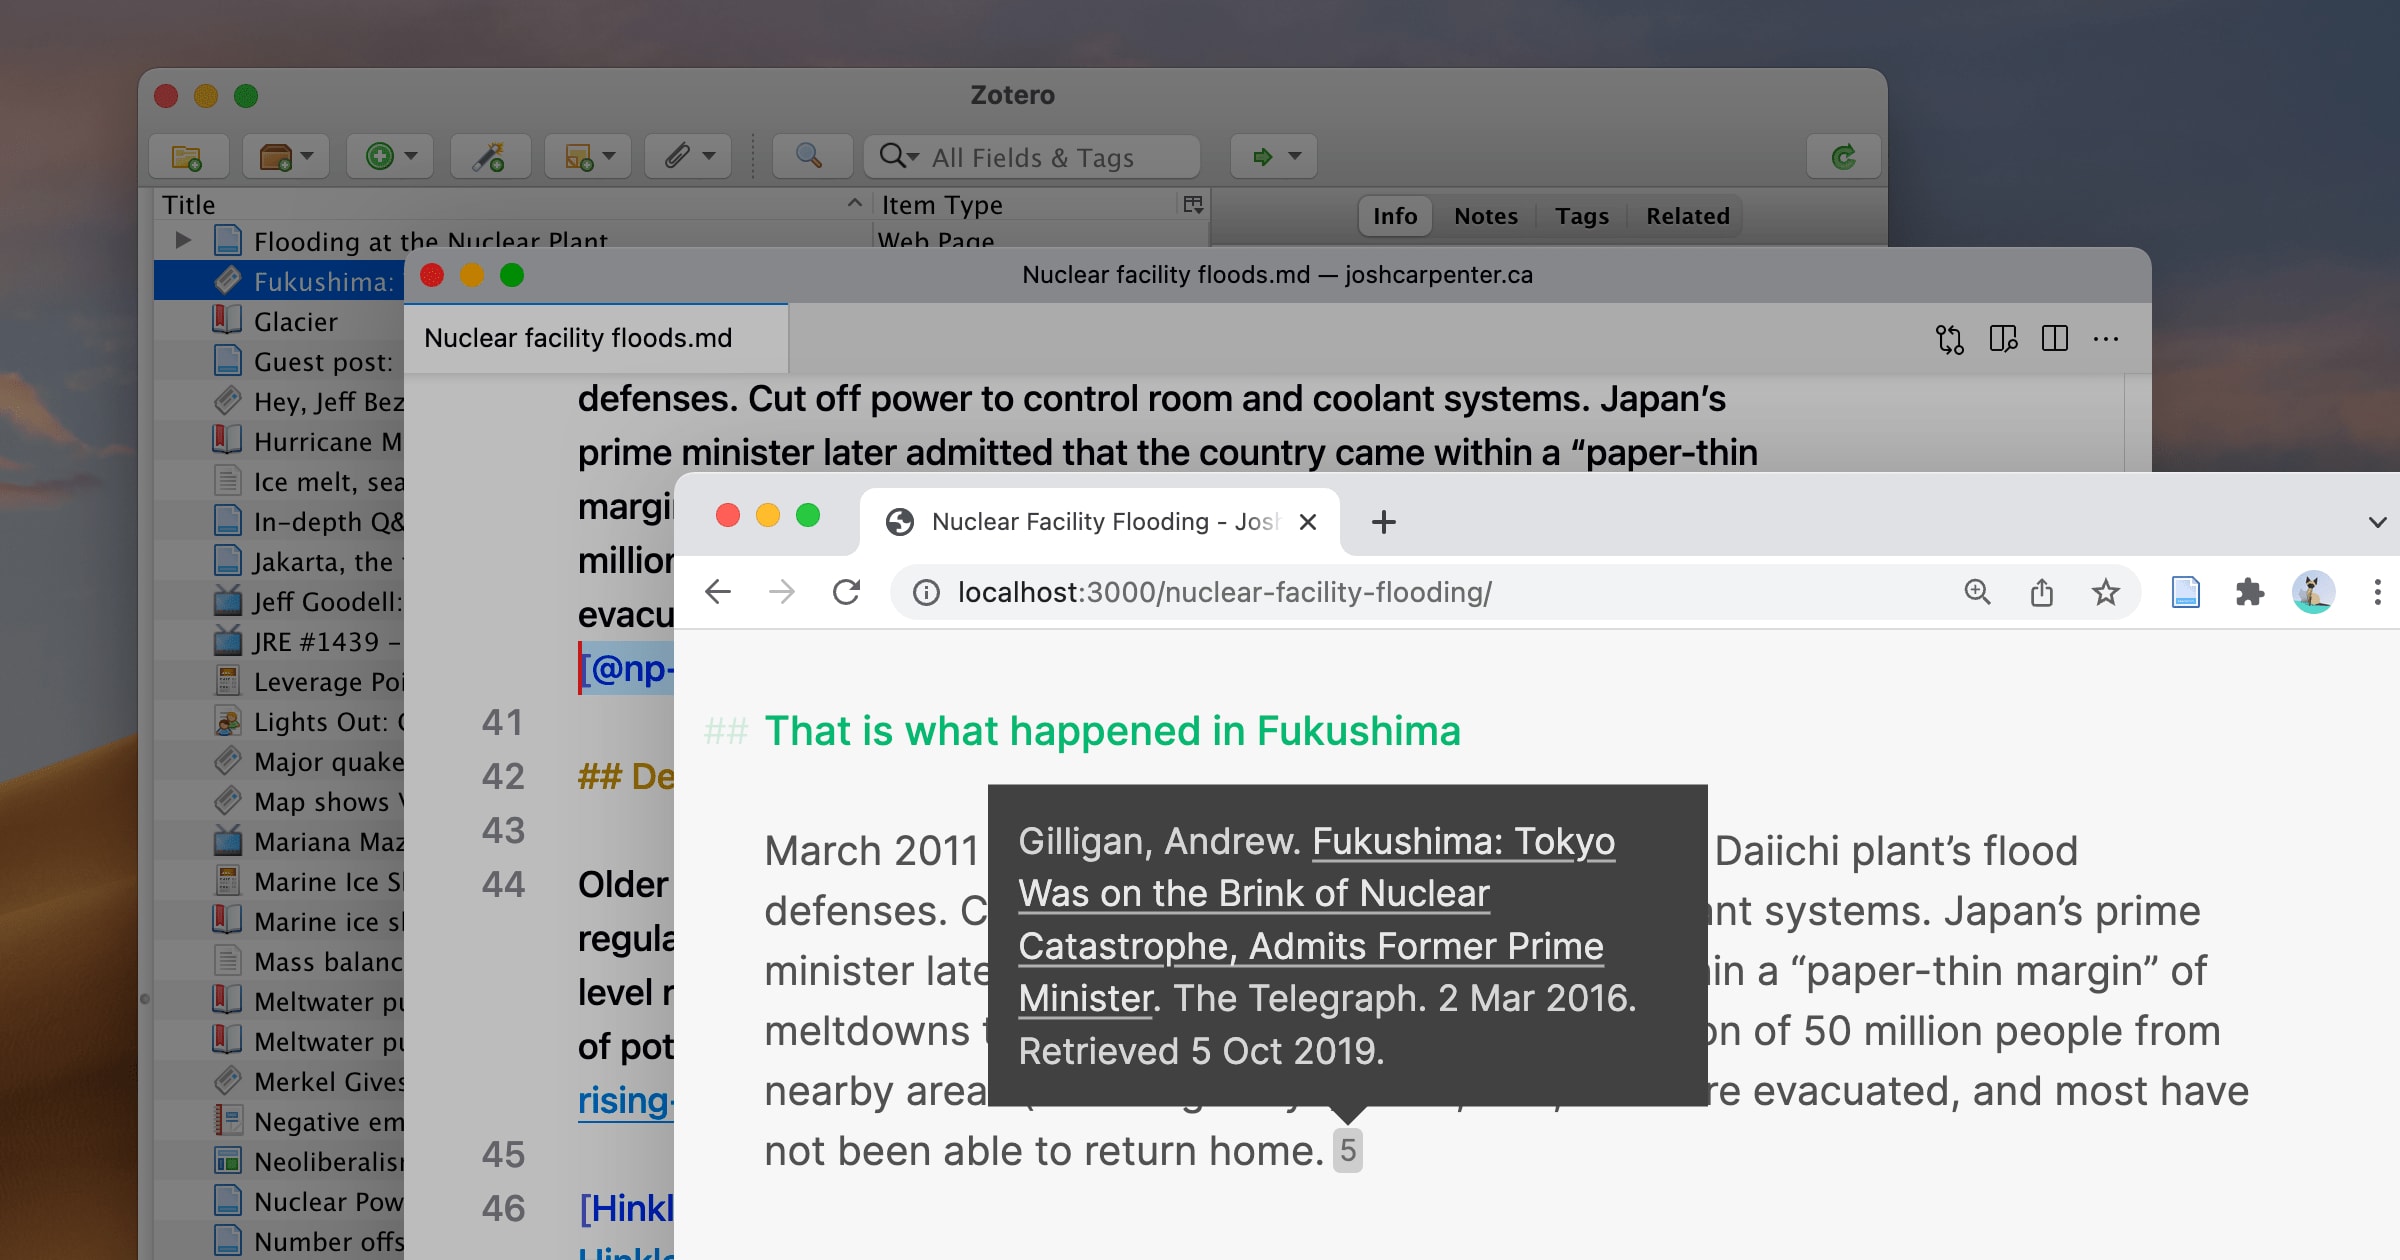Click browser profile avatar
This screenshot has width=2400, height=1260.
pos(2313,592)
